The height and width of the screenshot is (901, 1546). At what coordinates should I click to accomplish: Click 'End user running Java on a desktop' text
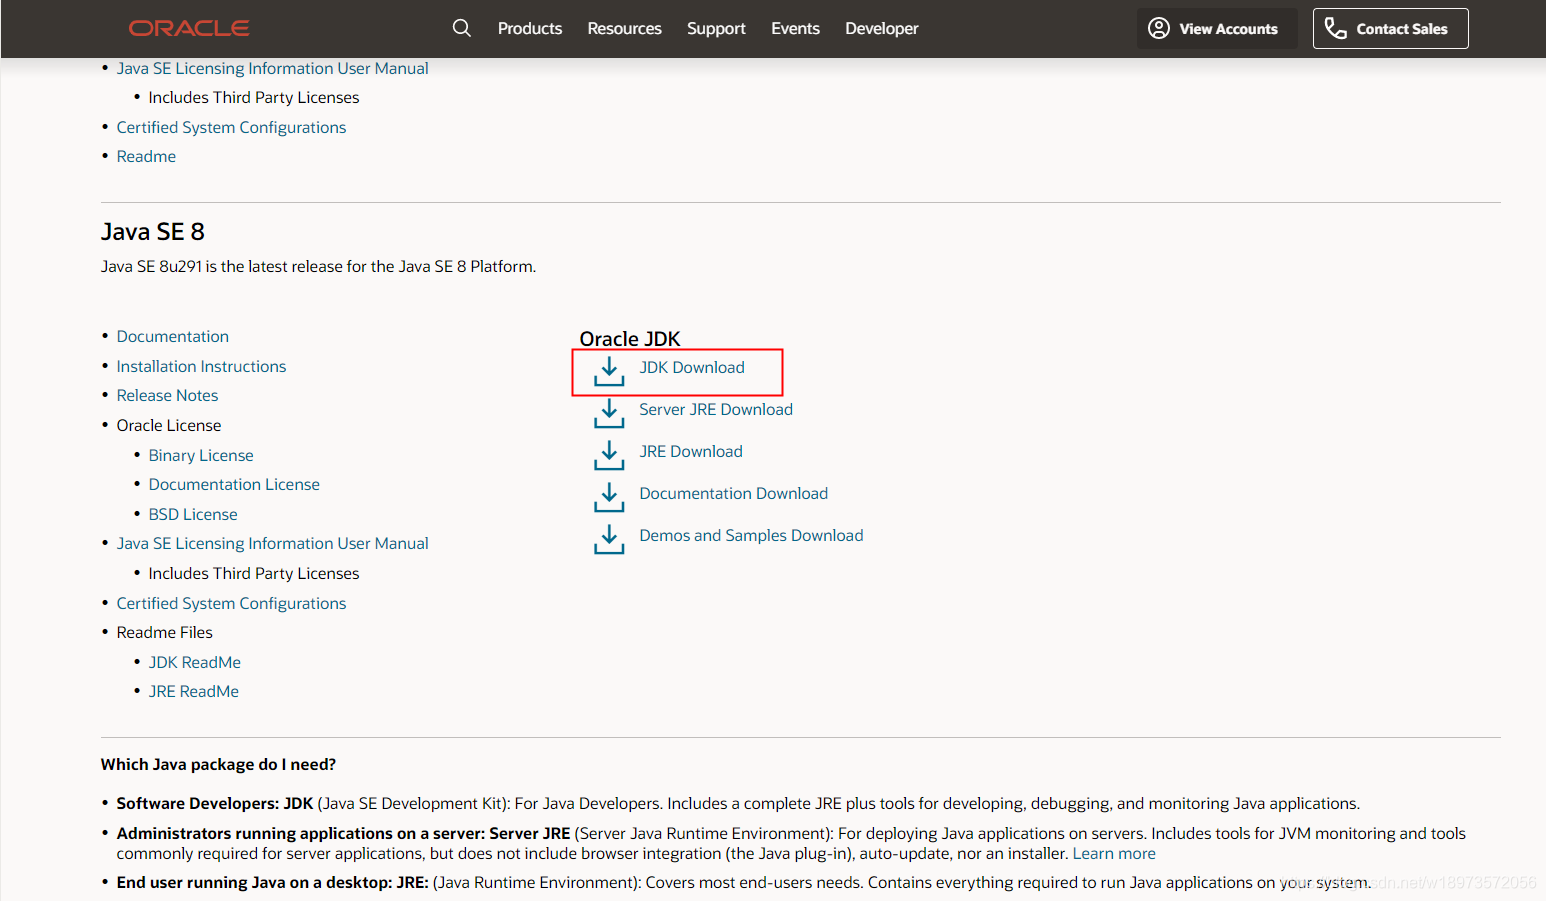(x=270, y=882)
